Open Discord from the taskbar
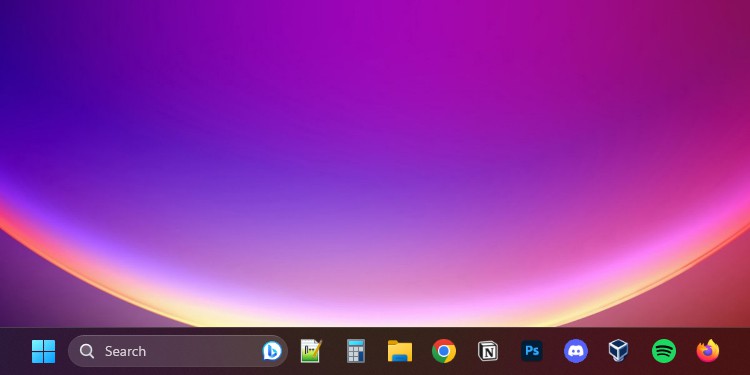Screen dimensions: 750x375 point(576,351)
